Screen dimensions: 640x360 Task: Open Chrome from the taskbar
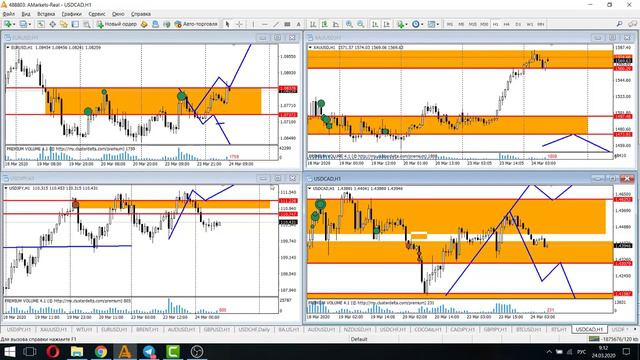(101, 351)
